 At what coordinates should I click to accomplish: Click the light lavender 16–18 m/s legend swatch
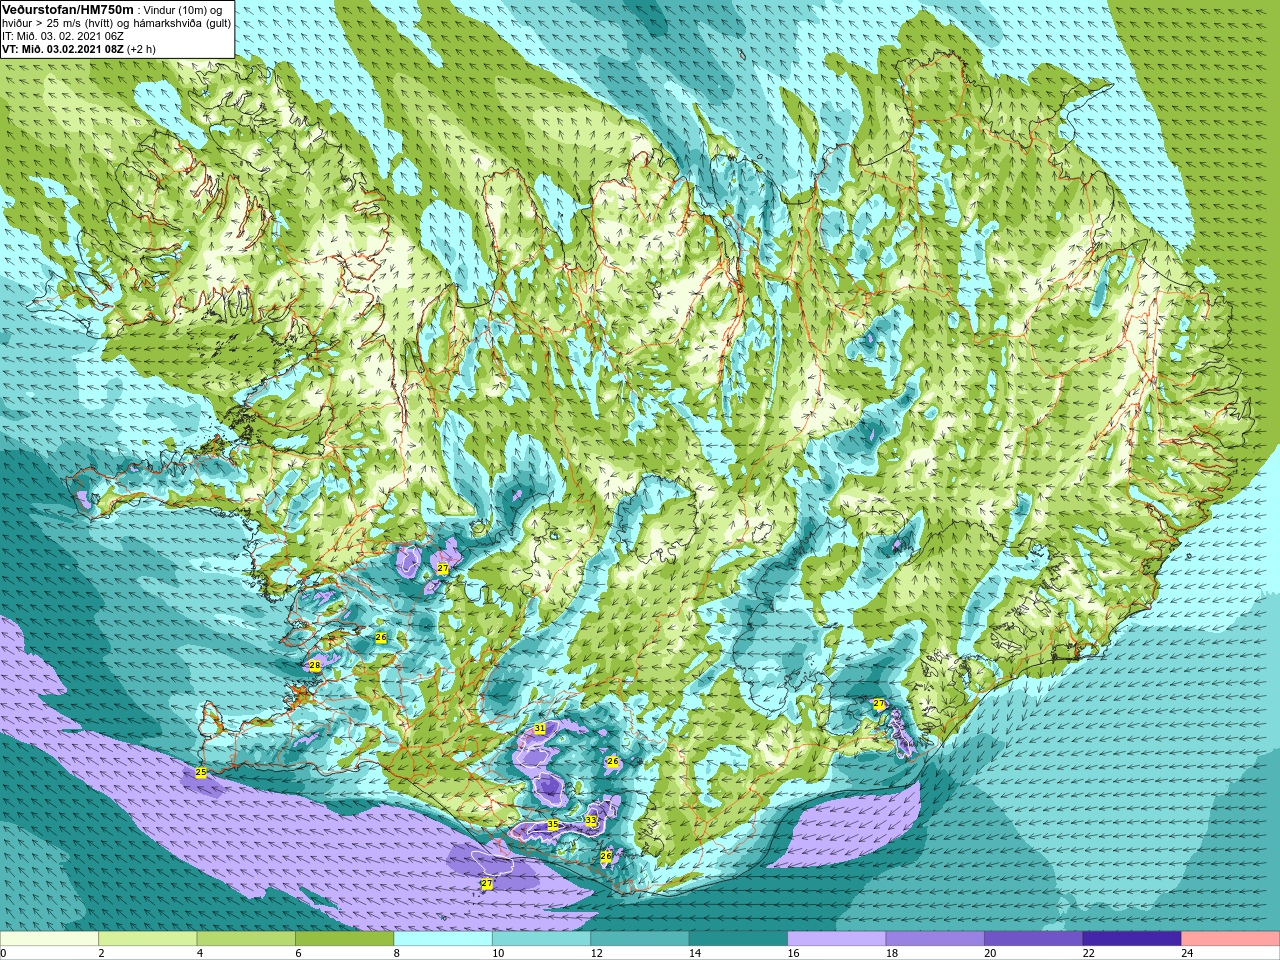click(x=837, y=939)
